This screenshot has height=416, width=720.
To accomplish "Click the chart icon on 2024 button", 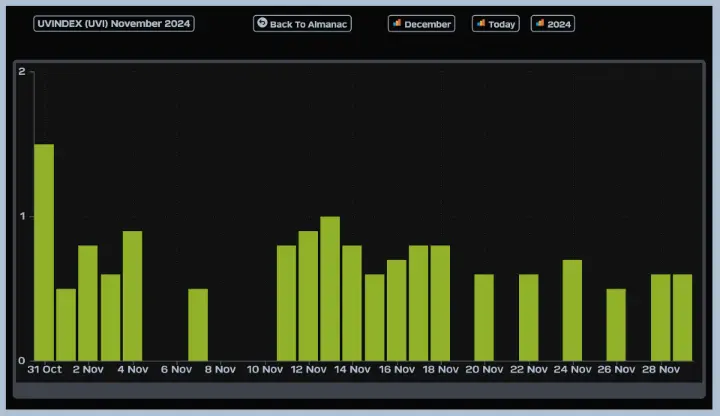I will click(x=540, y=23).
